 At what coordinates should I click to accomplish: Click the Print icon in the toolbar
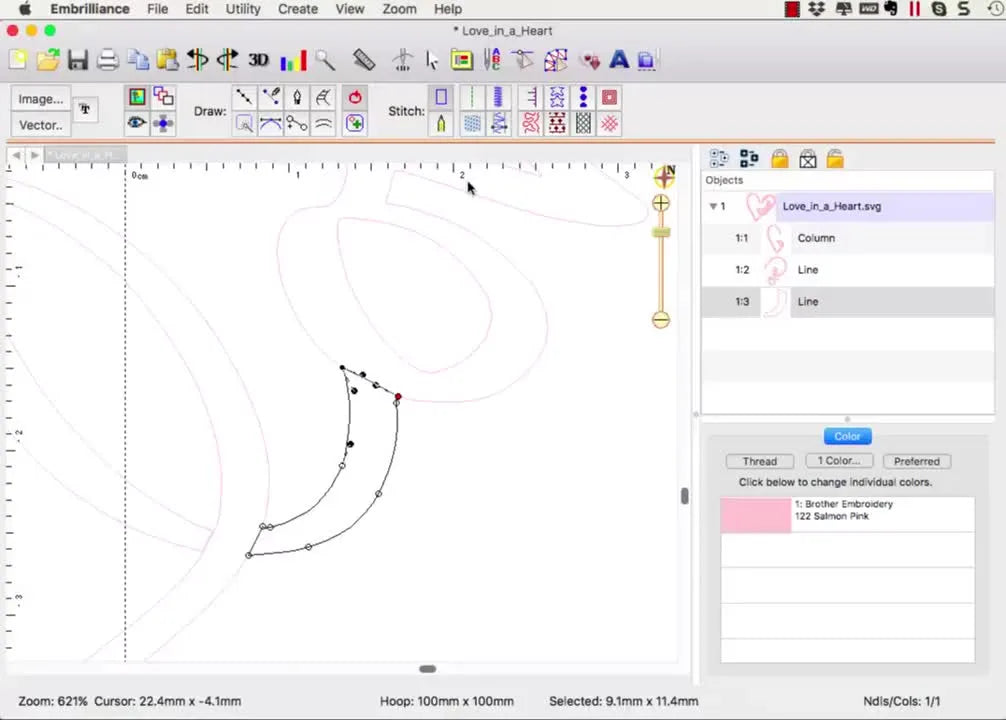click(107, 60)
